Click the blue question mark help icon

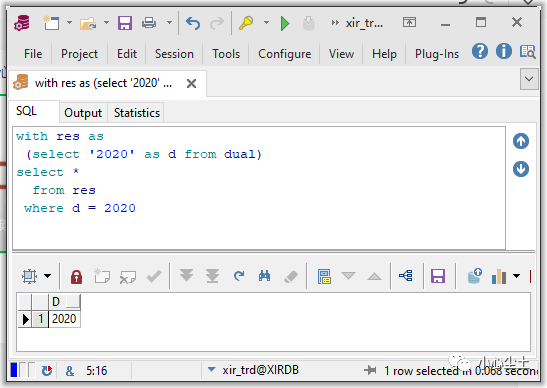coord(480,51)
